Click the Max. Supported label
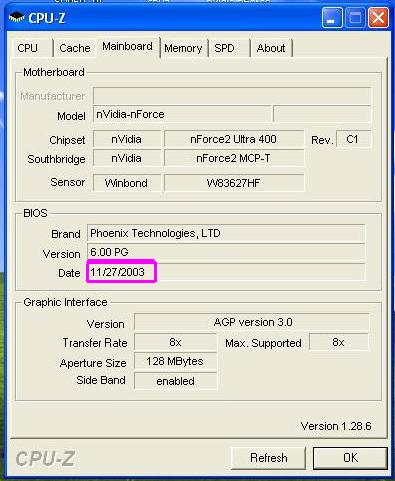Screen dimensions: 395x481 263,343
